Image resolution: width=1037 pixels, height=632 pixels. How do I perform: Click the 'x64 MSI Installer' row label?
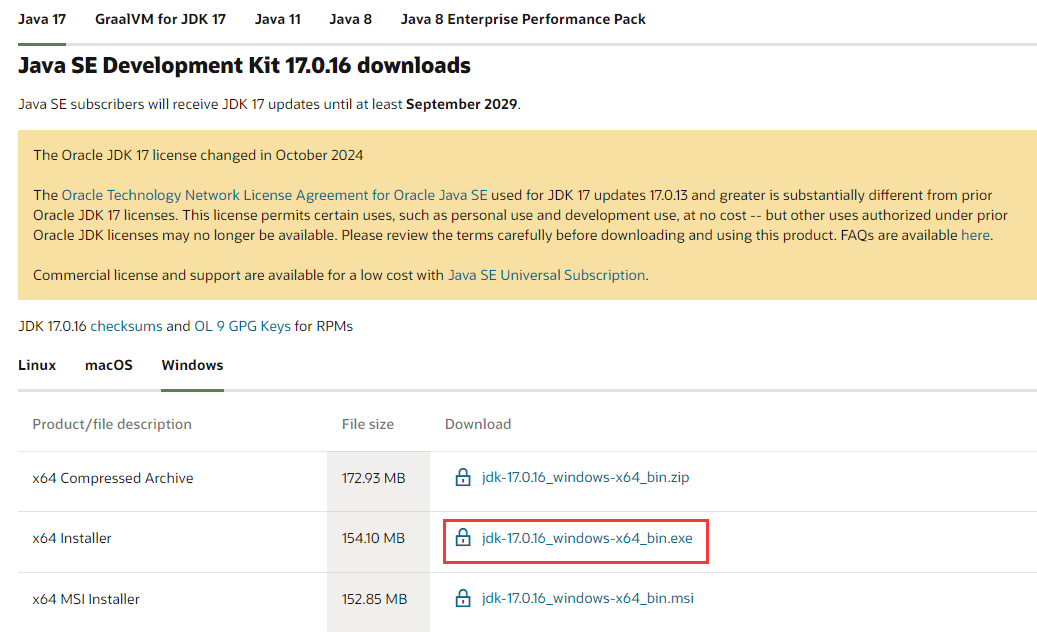pos(86,599)
